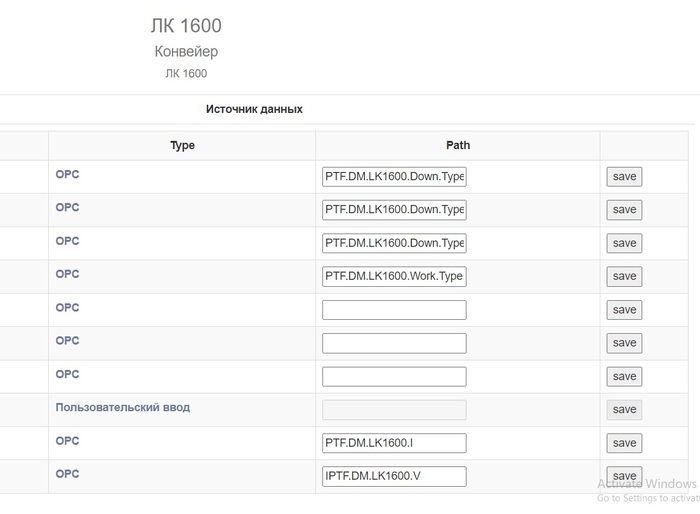Click the second row's Down.Type path field
Viewport: 700px width, 514px height.
point(394,210)
